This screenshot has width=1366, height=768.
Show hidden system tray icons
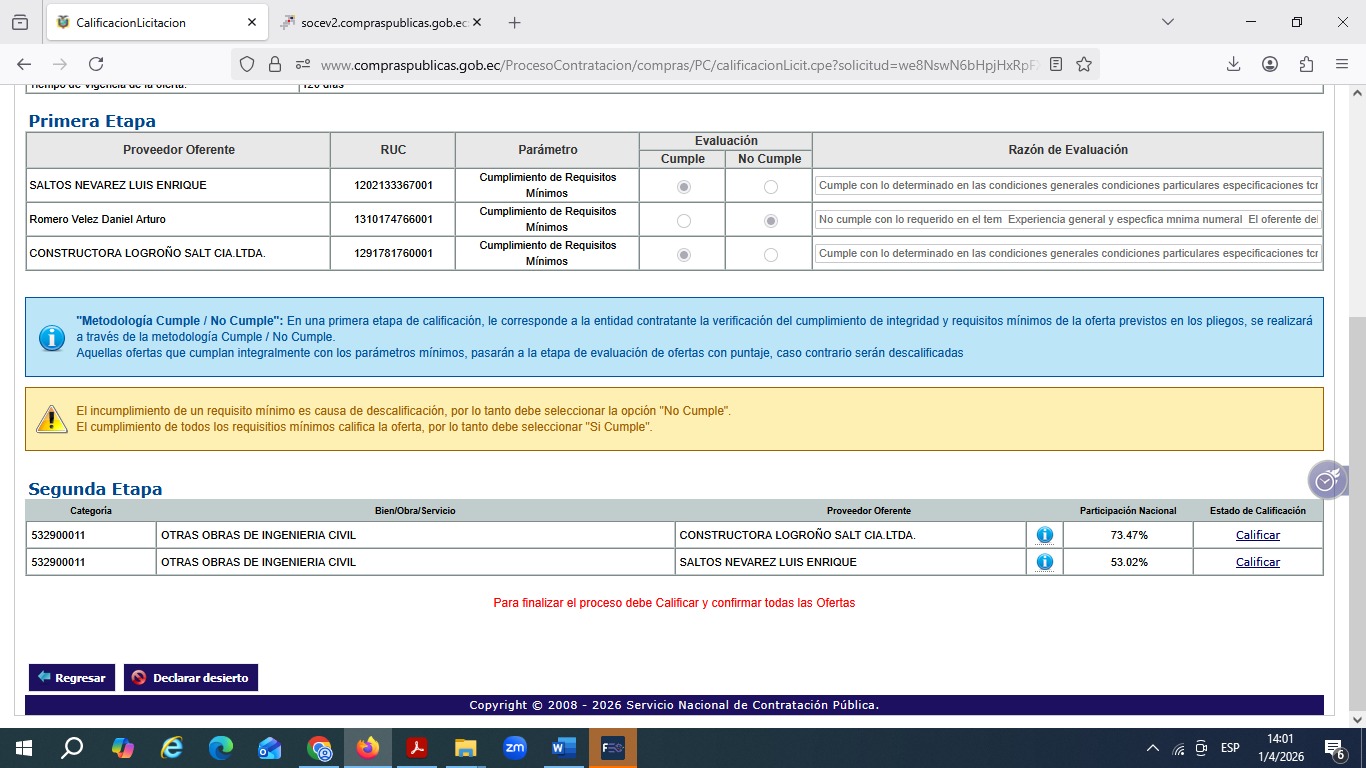[x=1152, y=748]
